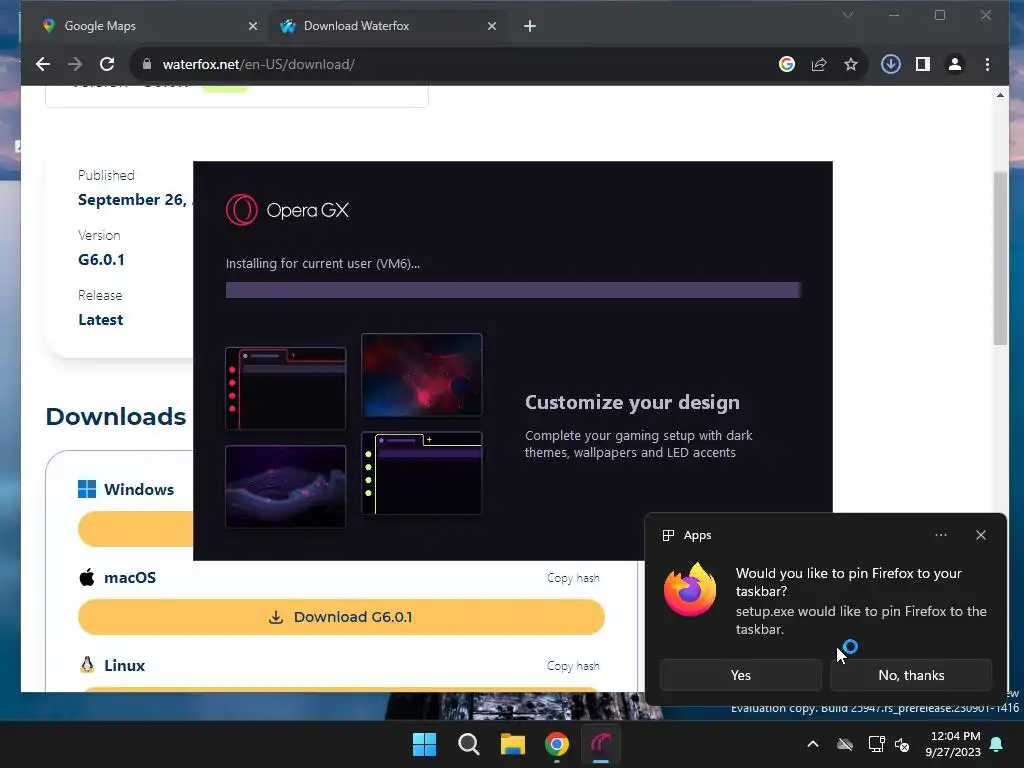
Task: Open notification options three-dot menu
Action: click(940, 535)
